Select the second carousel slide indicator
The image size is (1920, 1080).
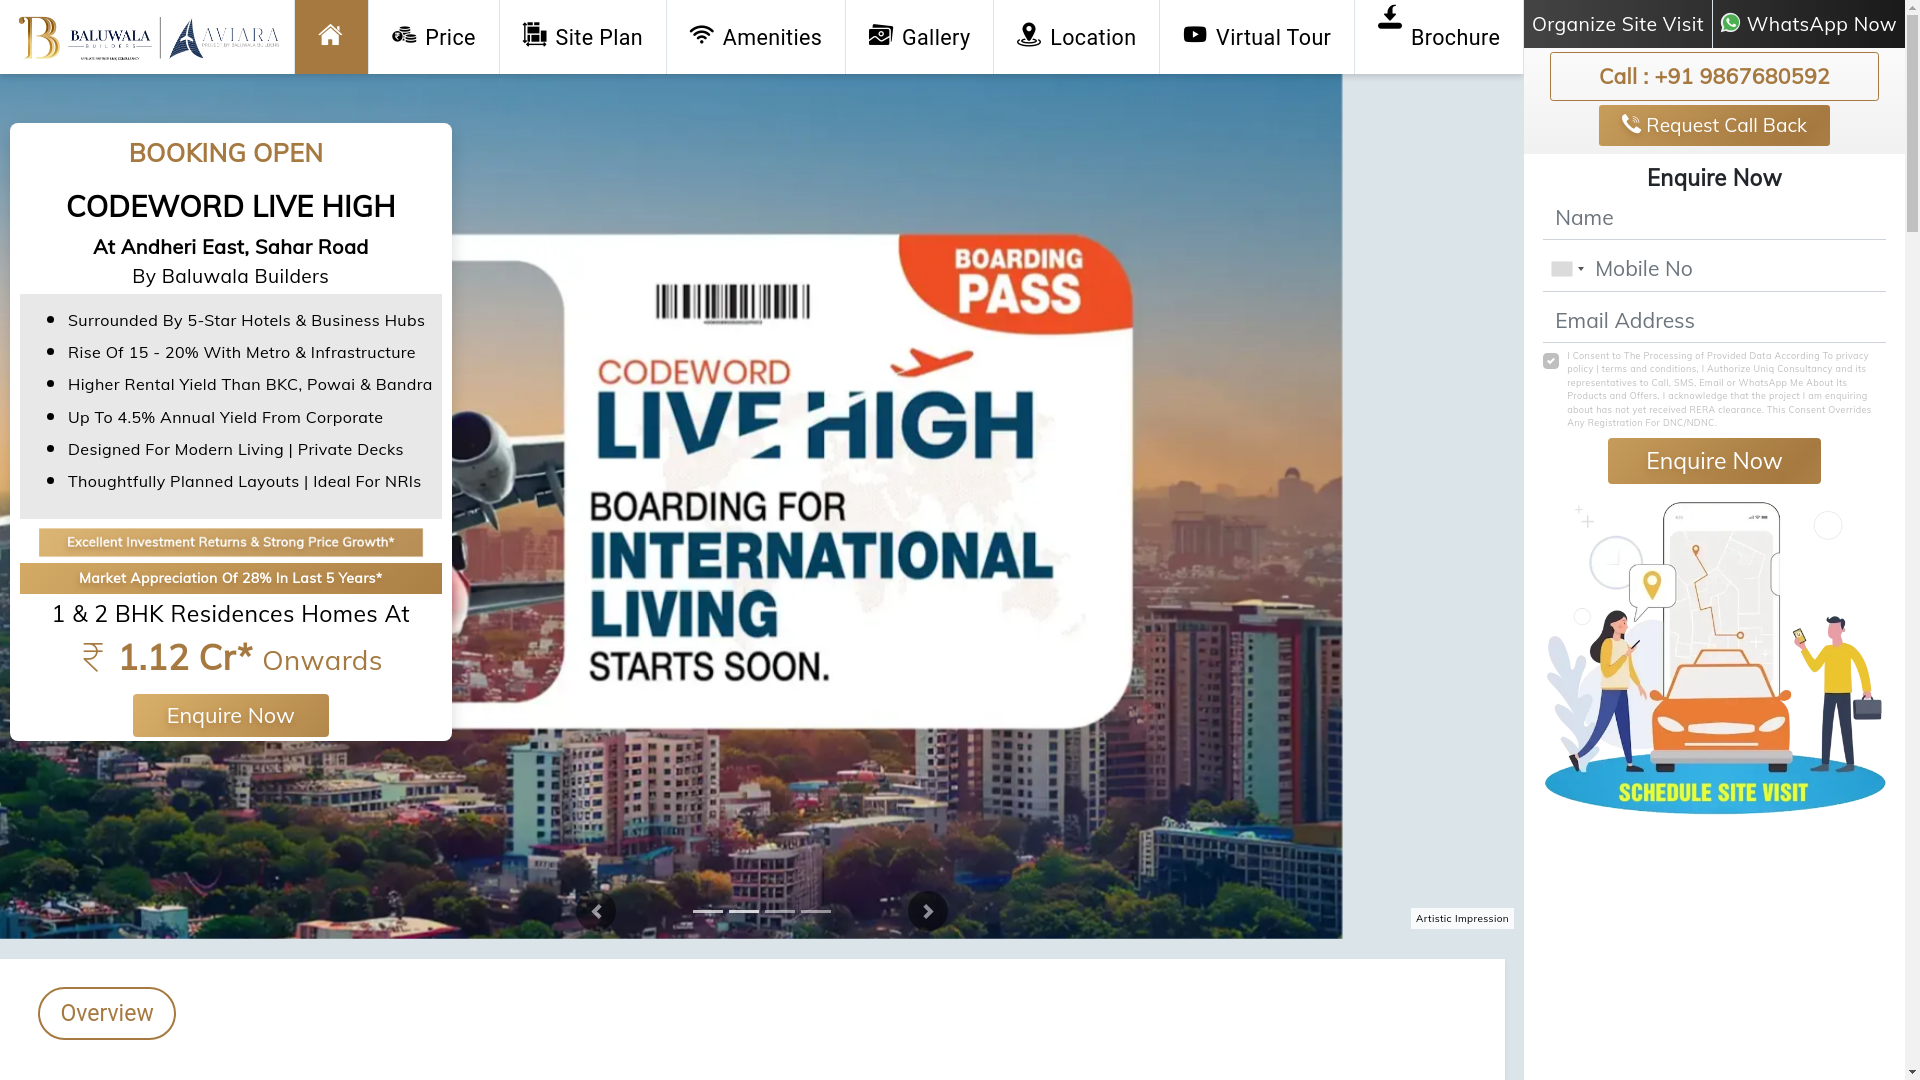(744, 911)
